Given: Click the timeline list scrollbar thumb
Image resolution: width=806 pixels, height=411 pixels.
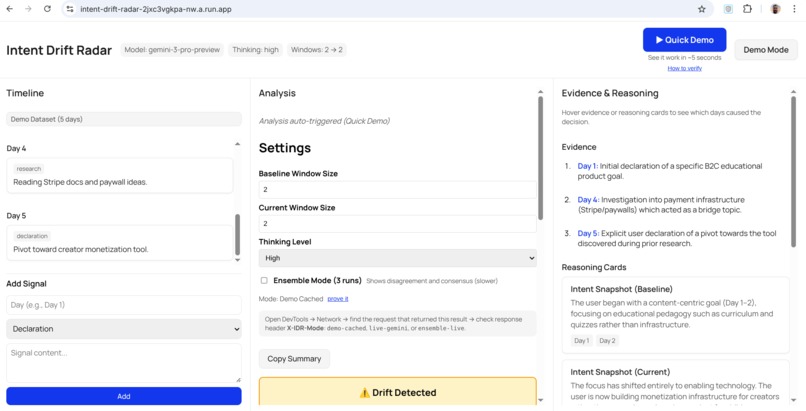Looking at the screenshot, I should 237,235.
